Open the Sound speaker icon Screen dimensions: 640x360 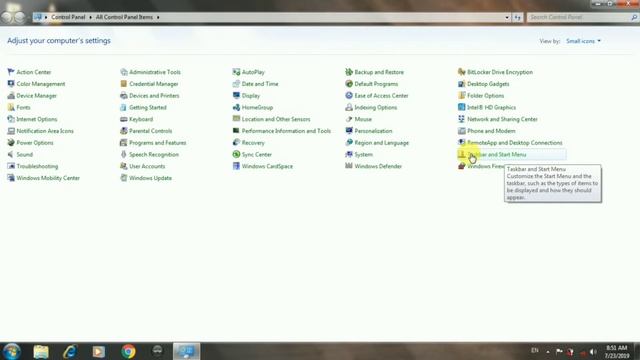click(x=11, y=154)
